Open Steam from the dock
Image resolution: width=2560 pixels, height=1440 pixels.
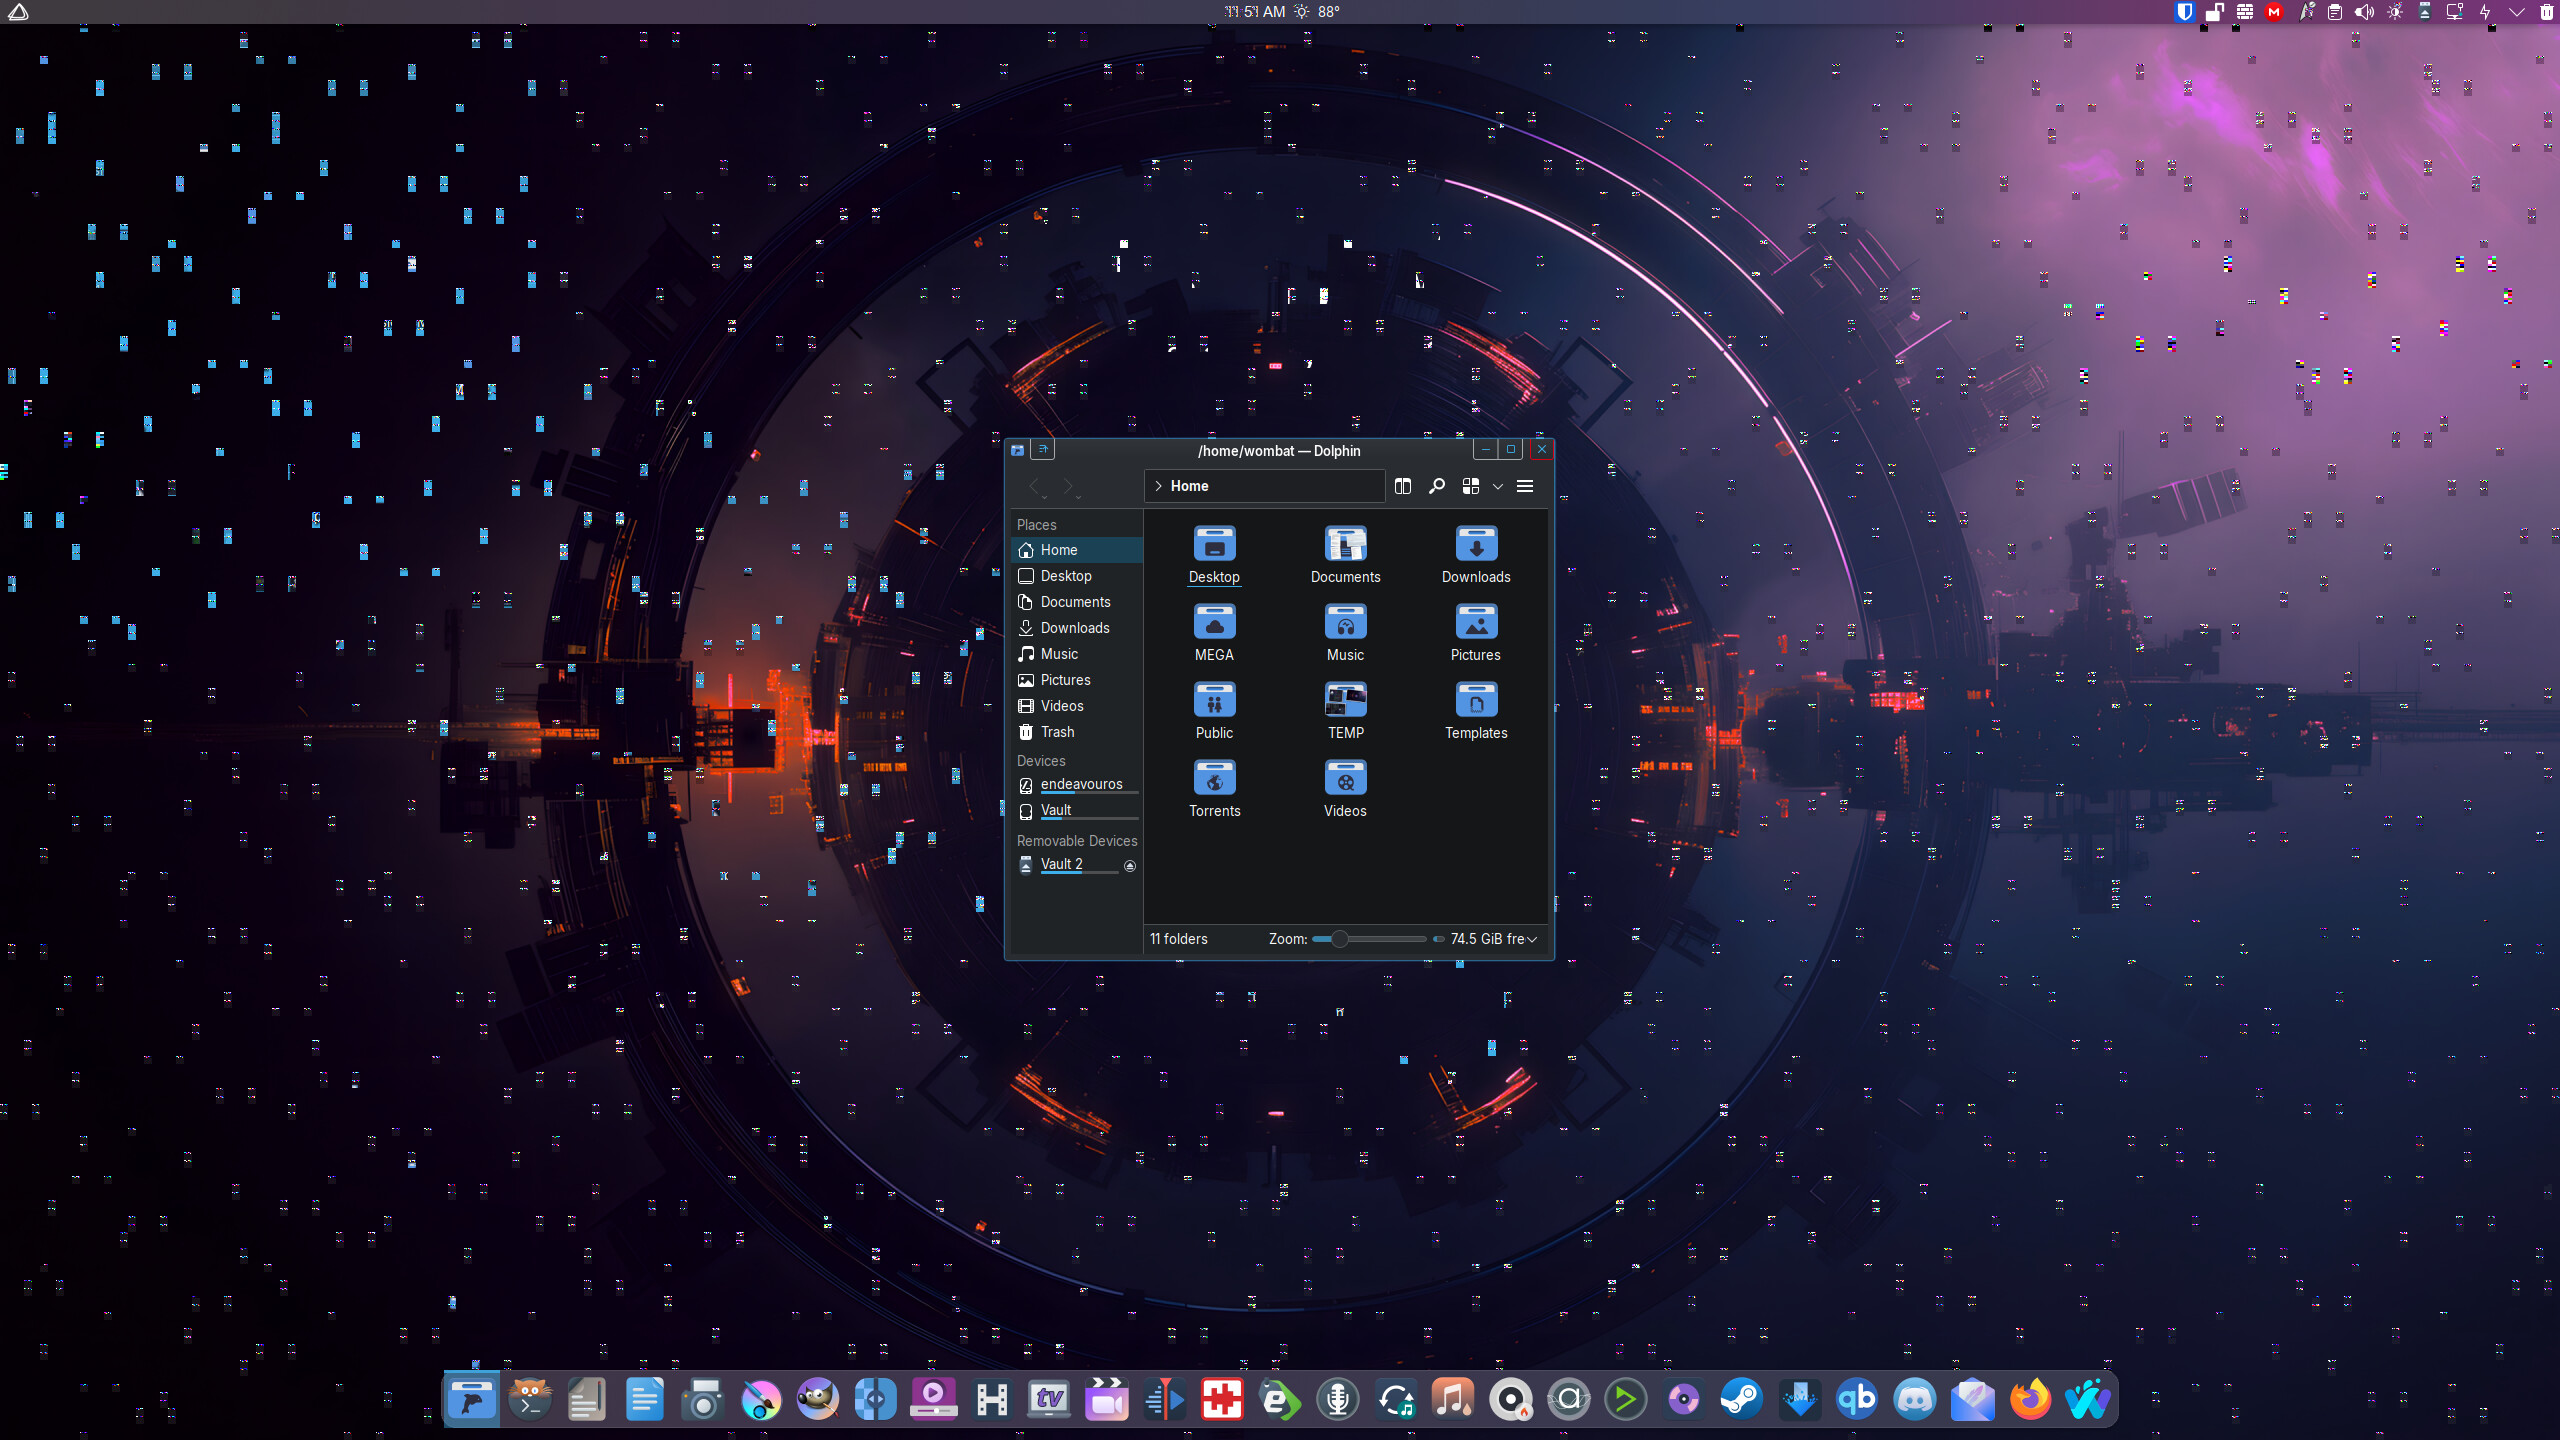1741,1398
